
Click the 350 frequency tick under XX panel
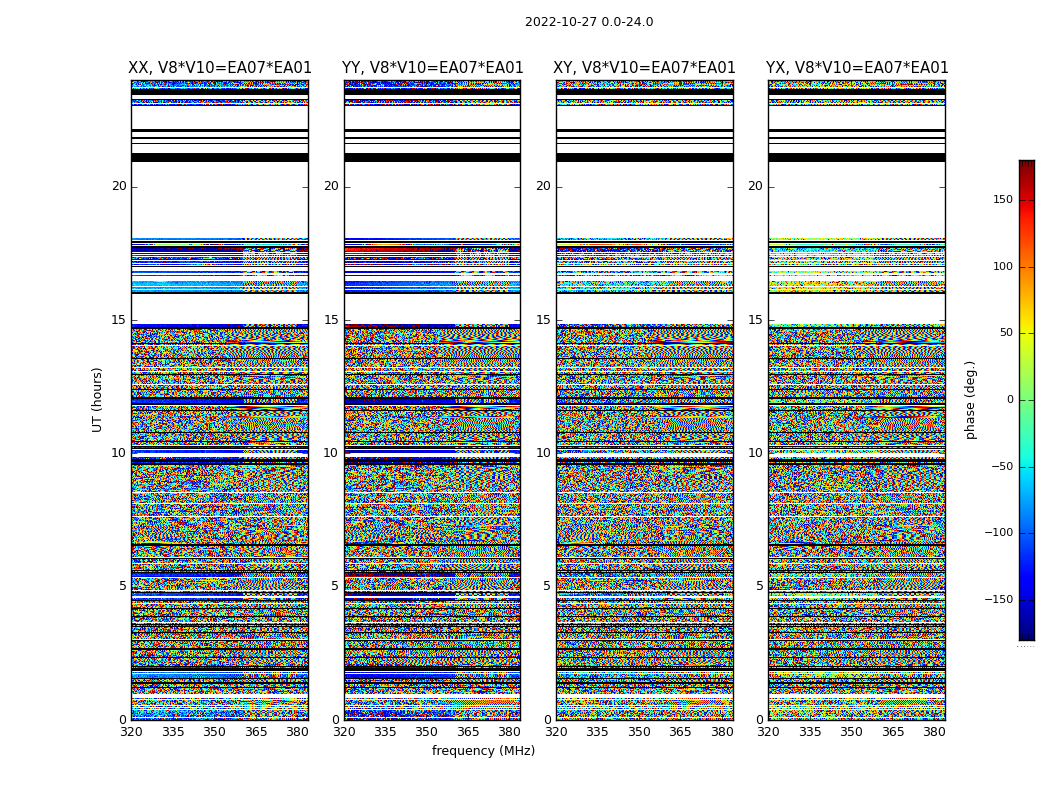click(x=214, y=732)
